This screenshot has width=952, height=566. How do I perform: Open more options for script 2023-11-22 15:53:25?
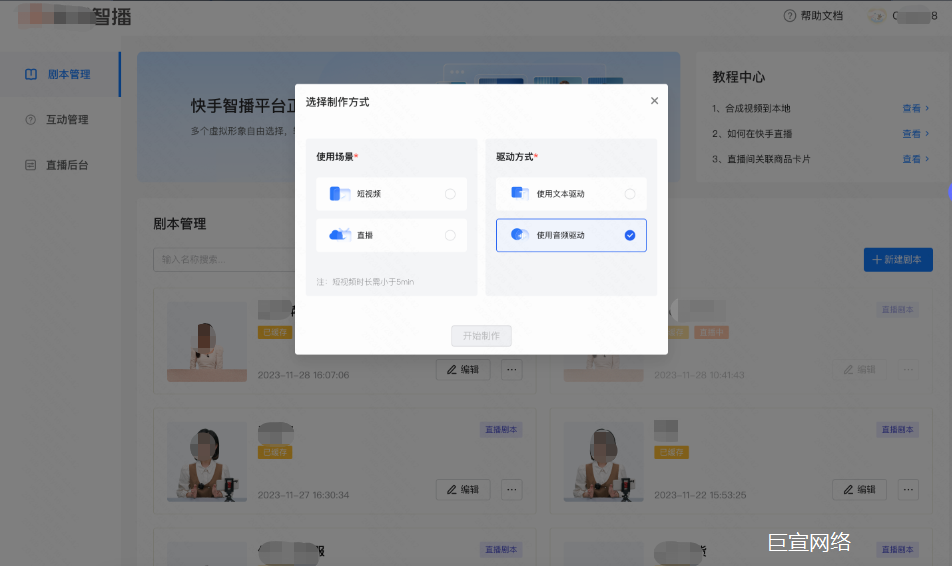[908, 489]
